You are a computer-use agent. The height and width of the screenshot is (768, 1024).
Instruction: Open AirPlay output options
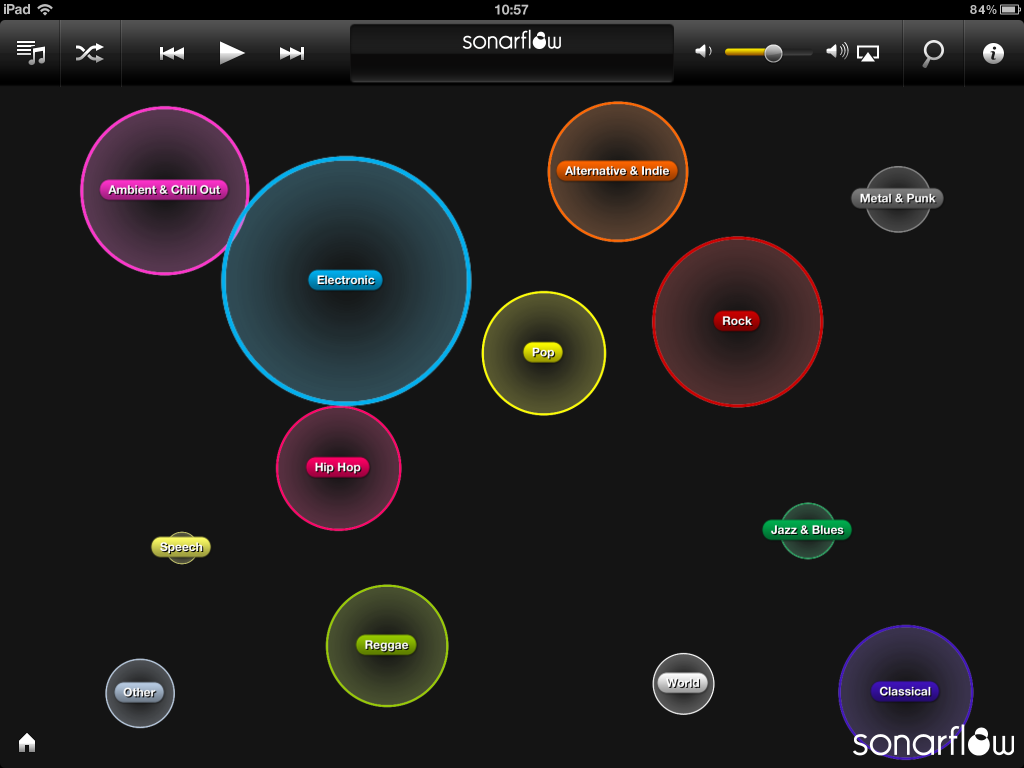click(868, 53)
